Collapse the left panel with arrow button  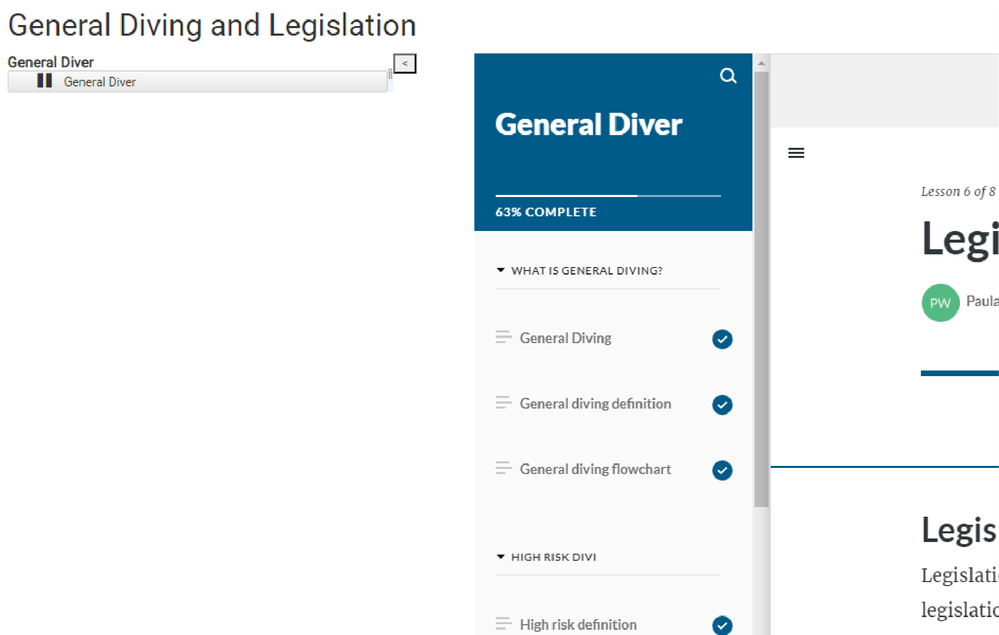[x=404, y=64]
